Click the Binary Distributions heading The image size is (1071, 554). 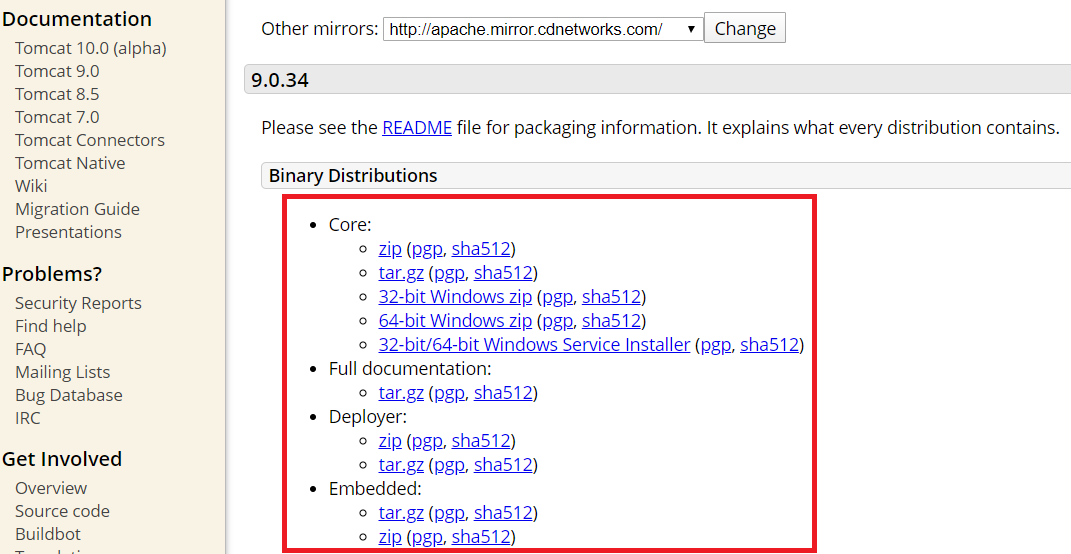(x=352, y=176)
